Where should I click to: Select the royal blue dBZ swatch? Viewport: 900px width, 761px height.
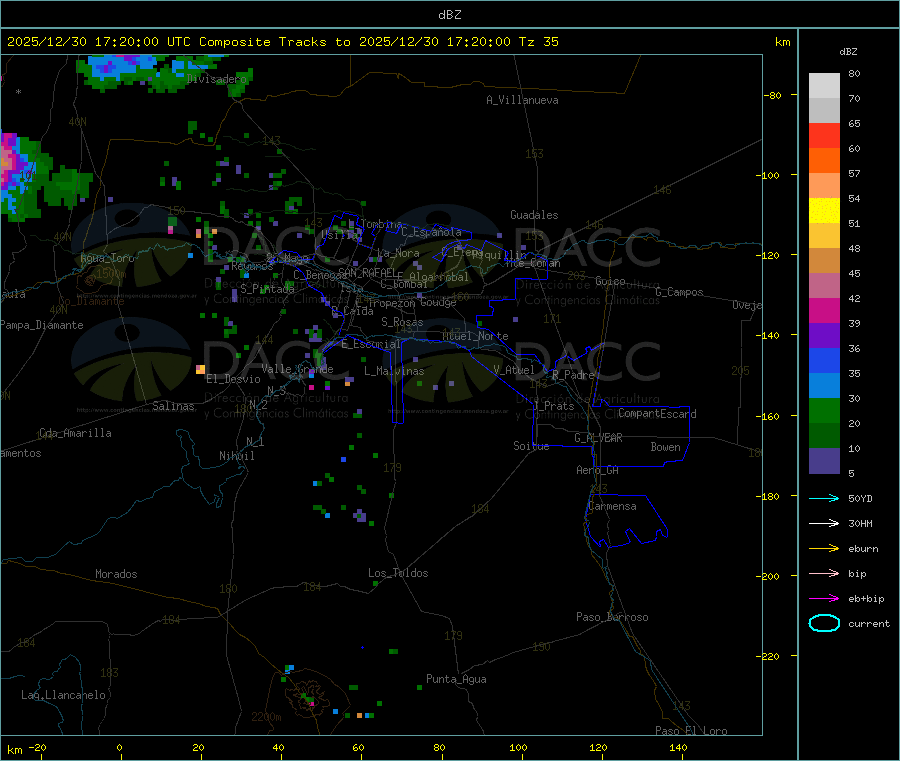tap(824, 360)
